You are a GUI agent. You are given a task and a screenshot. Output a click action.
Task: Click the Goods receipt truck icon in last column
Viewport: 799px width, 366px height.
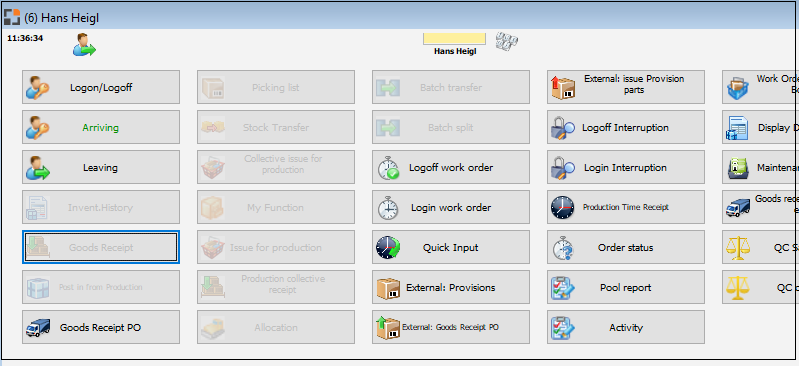pyautogui.click(x=738, y=208)
